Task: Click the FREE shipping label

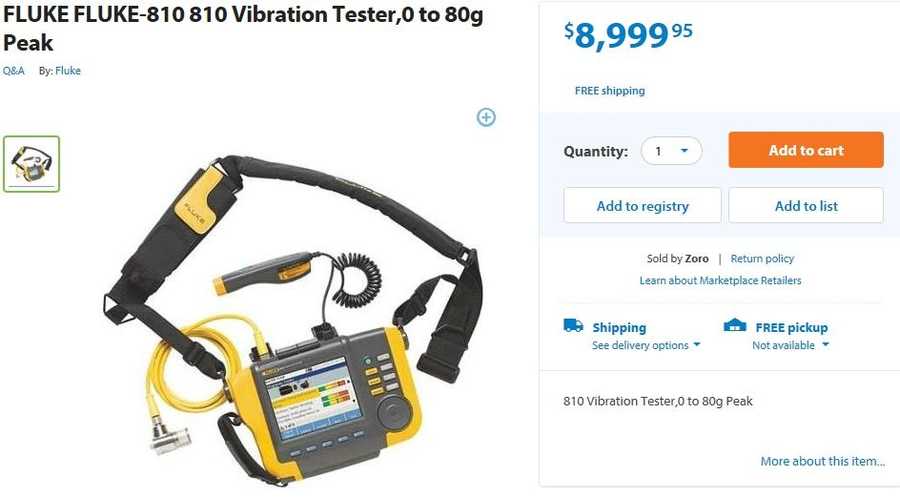Action: click(x=610, y=91)
